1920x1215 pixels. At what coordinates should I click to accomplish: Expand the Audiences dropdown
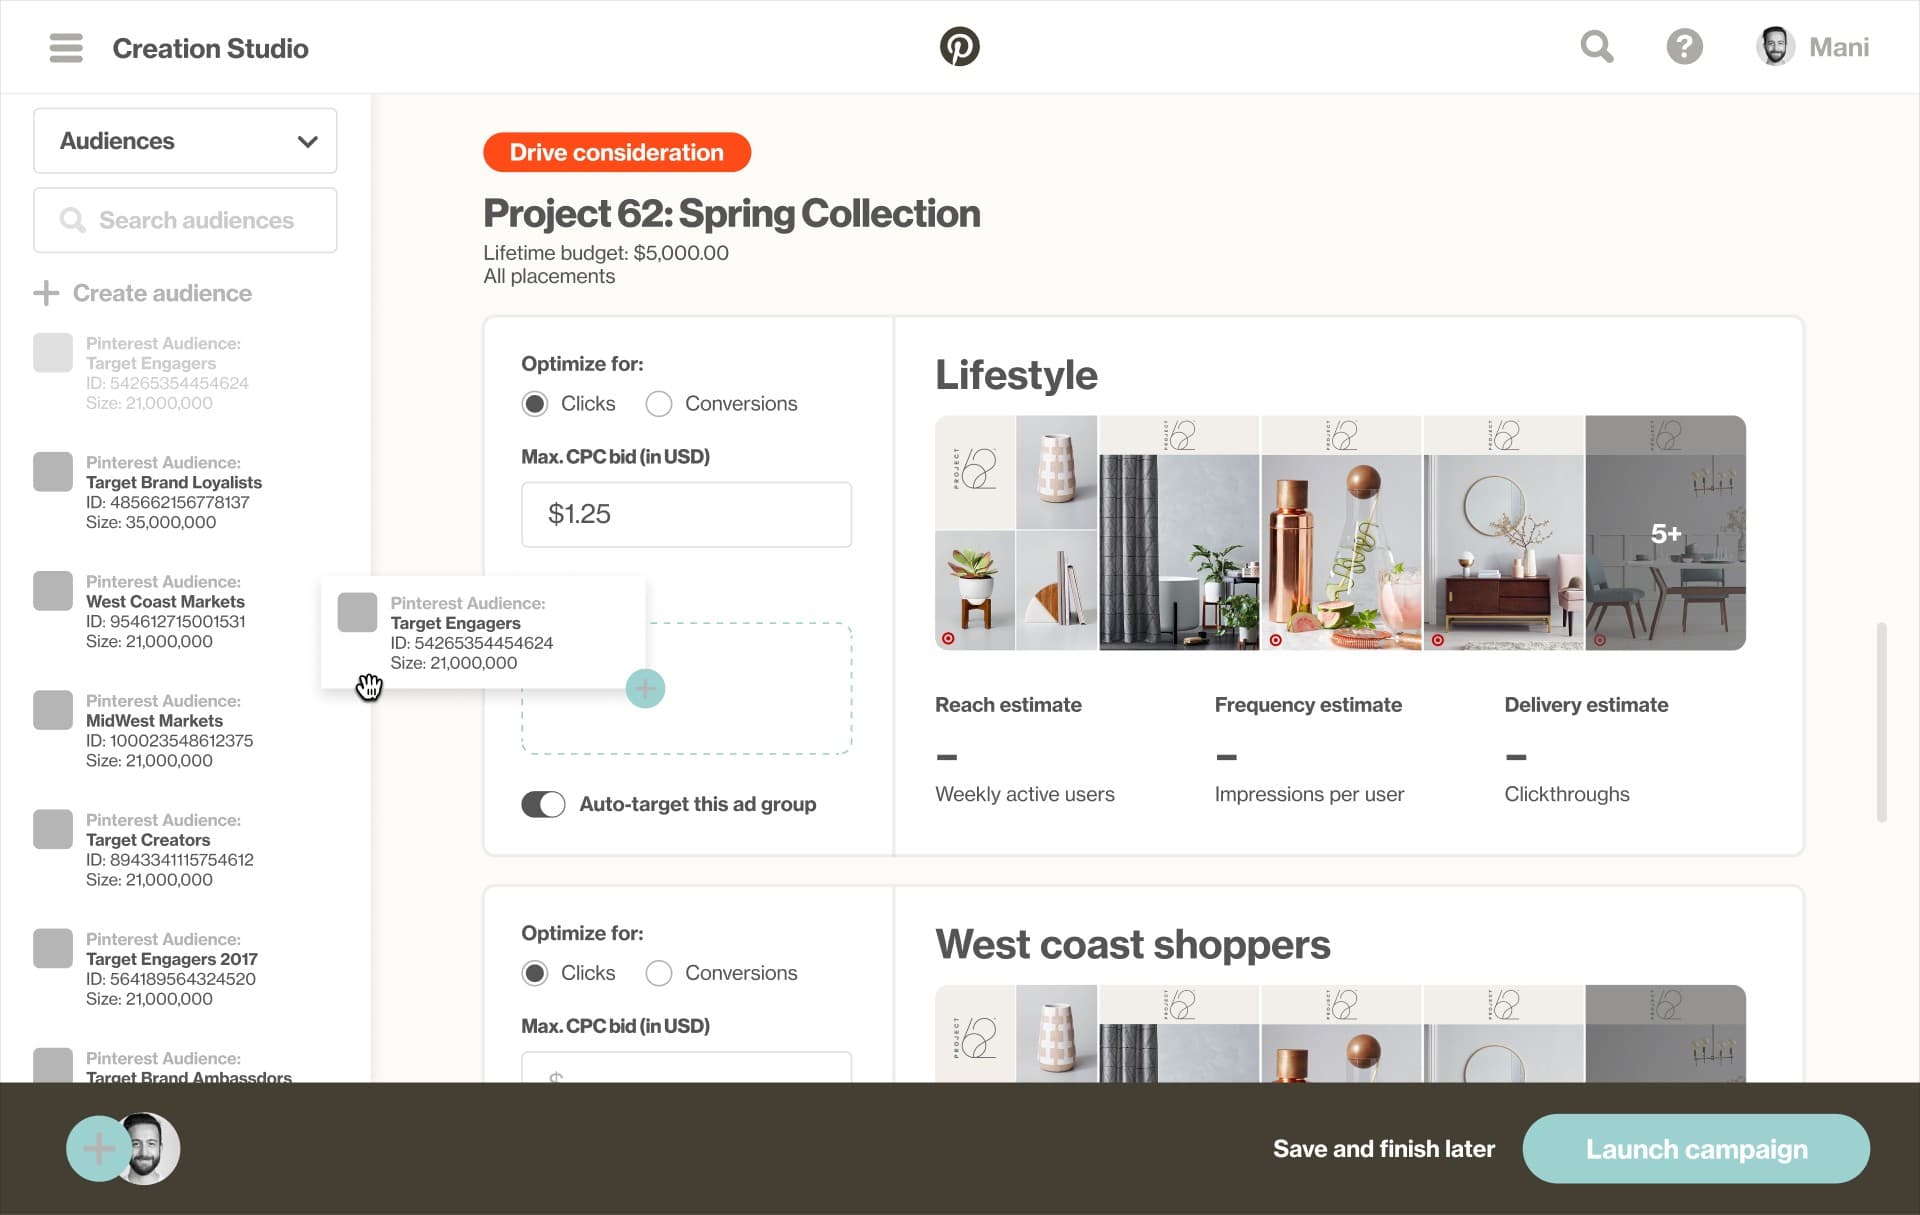pos(185,141)
